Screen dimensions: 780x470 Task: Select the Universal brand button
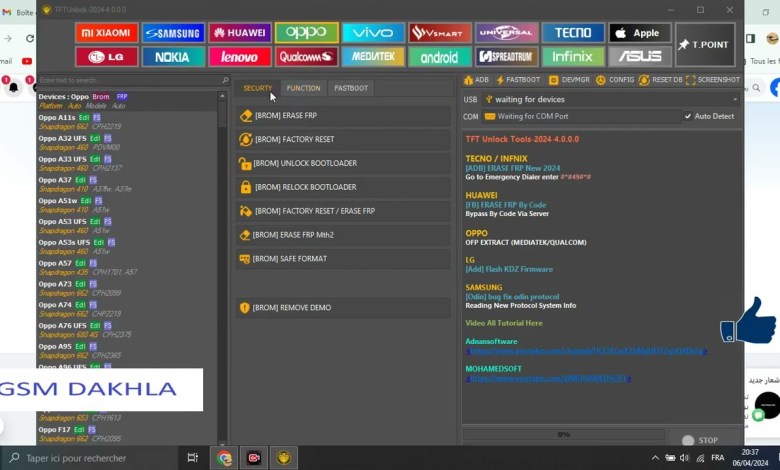click(x=506, y=33)
